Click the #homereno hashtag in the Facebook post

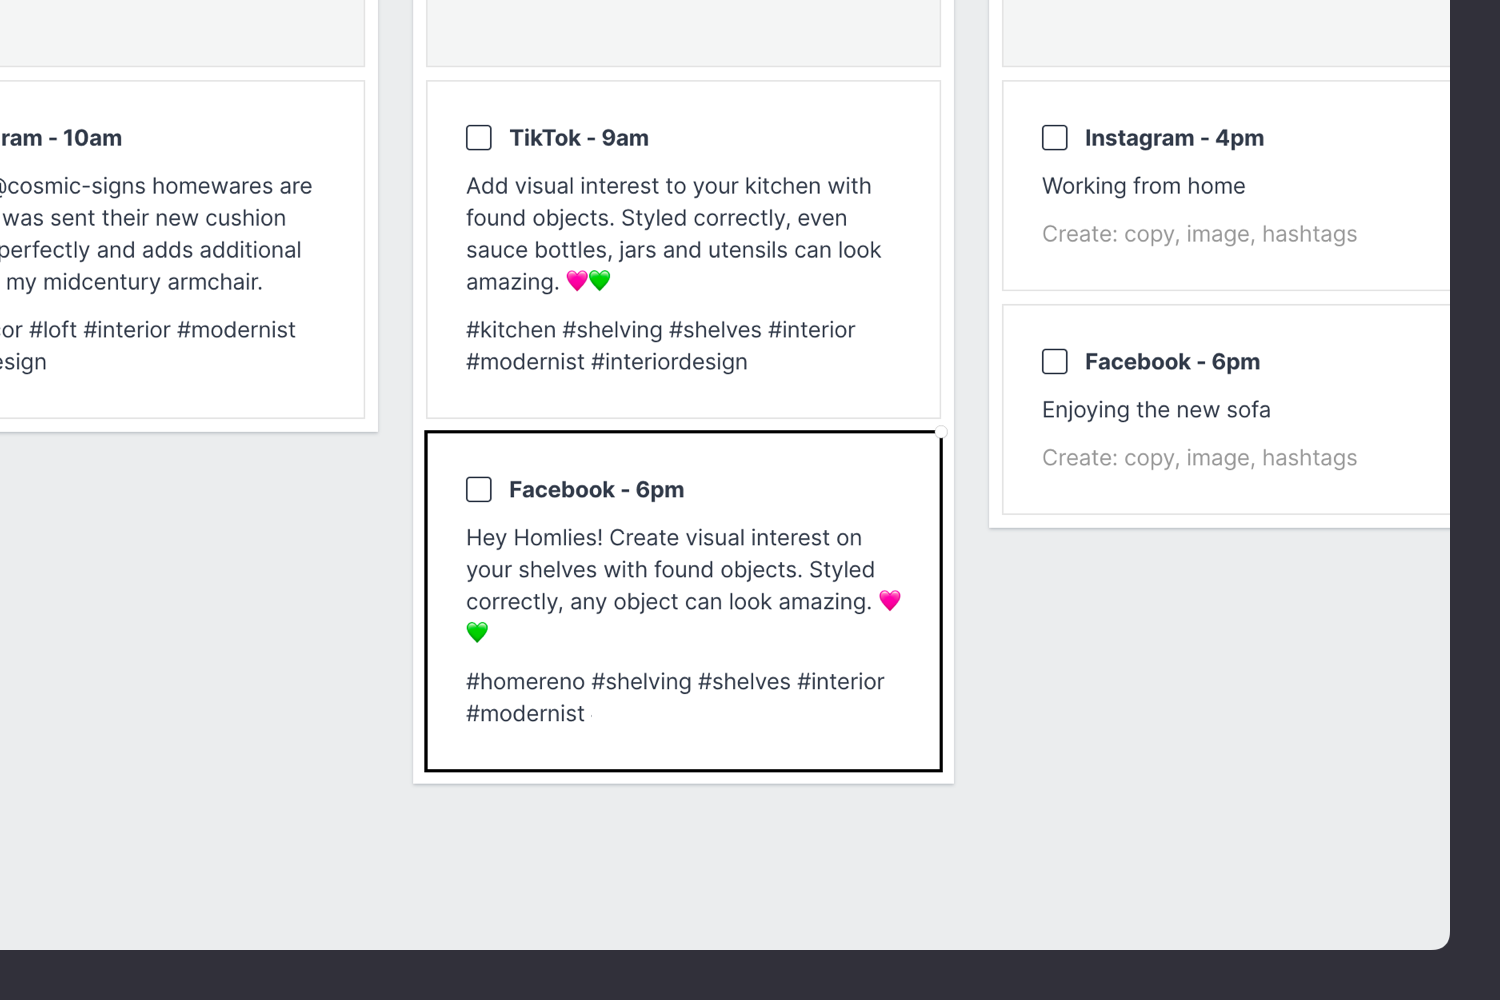click(x=524, y=681)
